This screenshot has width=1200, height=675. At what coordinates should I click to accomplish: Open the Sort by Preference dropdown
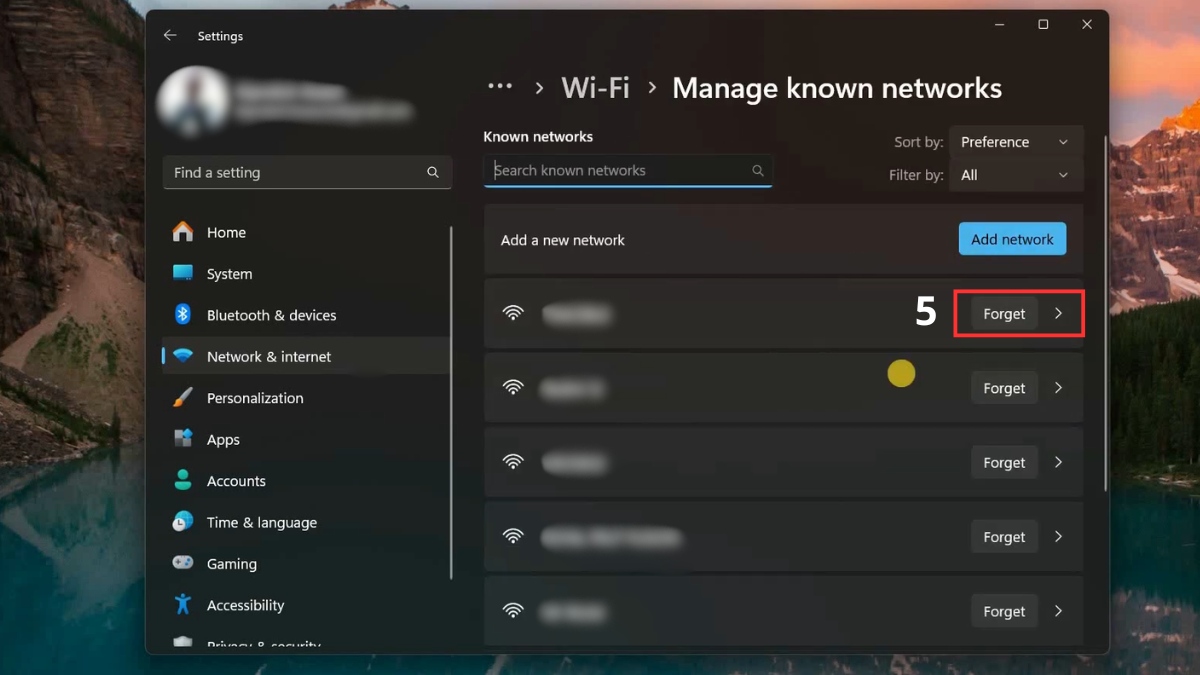[x=1015, y=142]
